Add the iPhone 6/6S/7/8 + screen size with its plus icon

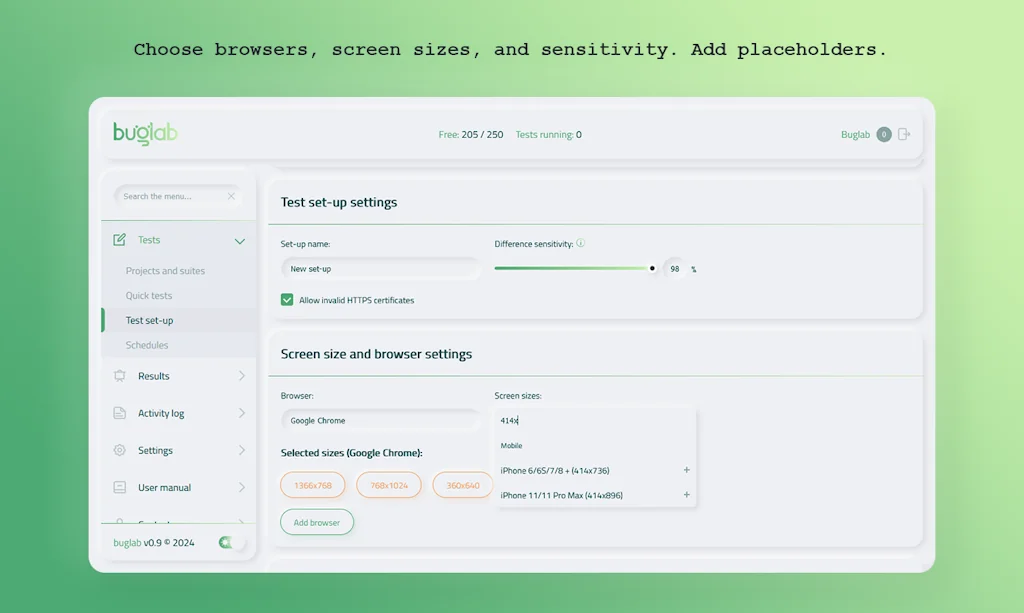[686, 470]
